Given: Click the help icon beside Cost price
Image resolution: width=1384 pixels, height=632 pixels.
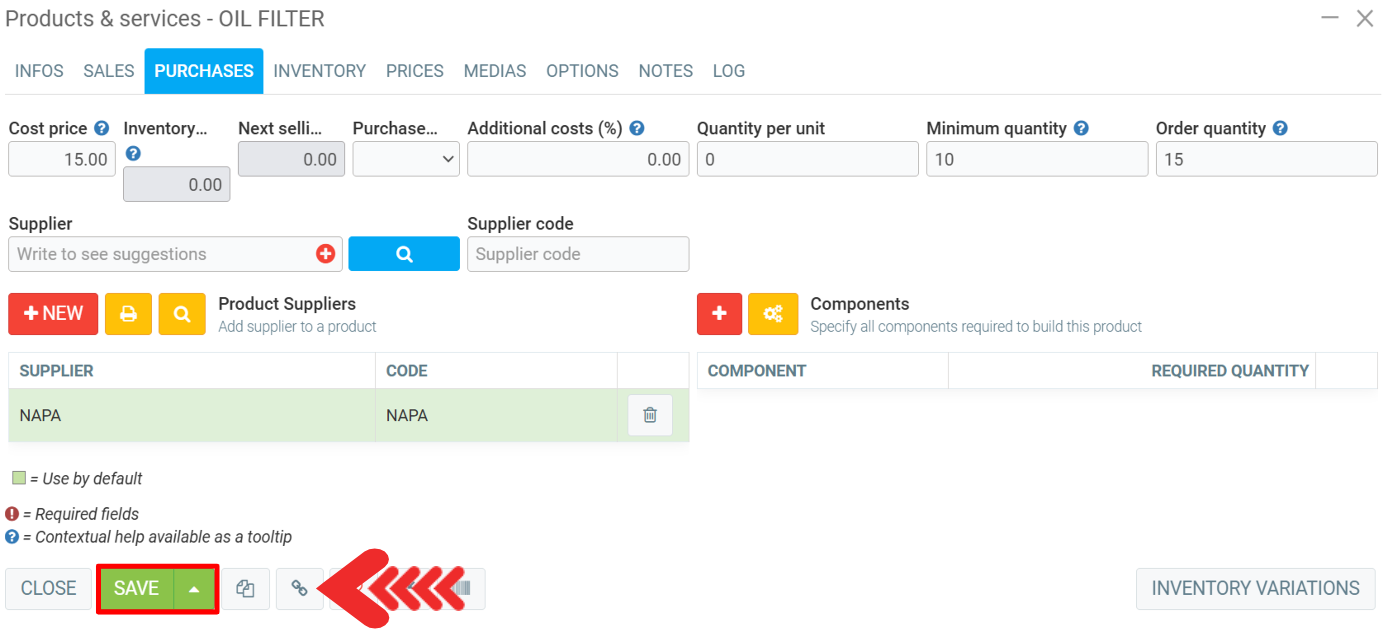Looking at the screenshot, I should click(101, 128).
